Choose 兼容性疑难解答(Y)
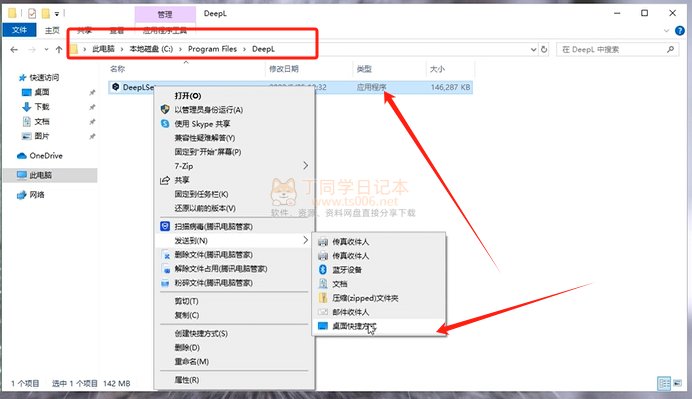Screen dimensions: 692x399 point(234,138)
